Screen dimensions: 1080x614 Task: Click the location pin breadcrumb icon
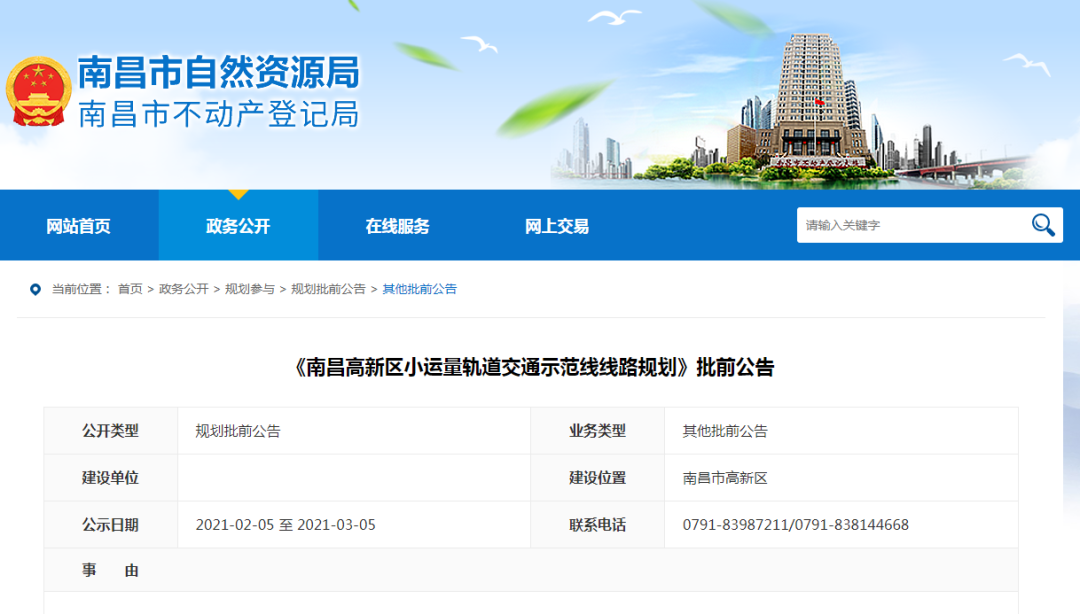[35, 290]
